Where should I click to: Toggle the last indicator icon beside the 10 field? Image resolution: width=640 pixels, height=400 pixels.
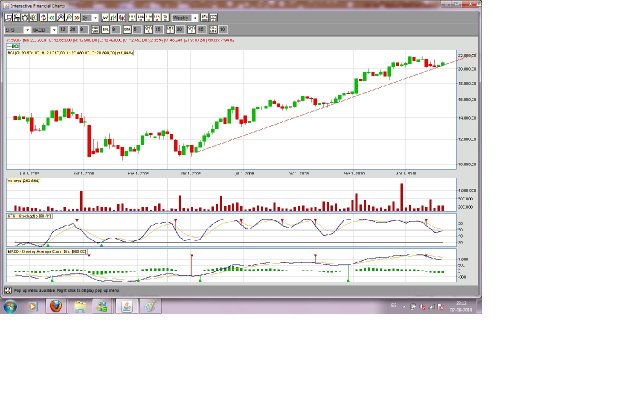click(x=213, y=29)
